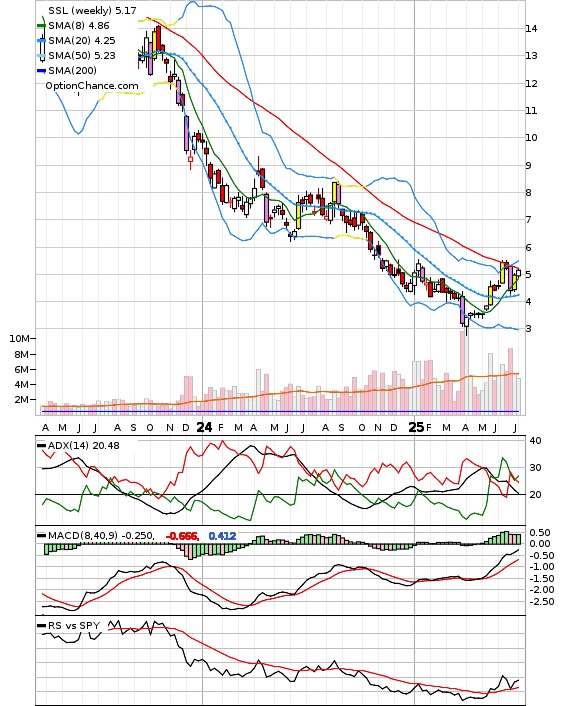Click the dark blue SMA(200) legend marker

point(41,71)
